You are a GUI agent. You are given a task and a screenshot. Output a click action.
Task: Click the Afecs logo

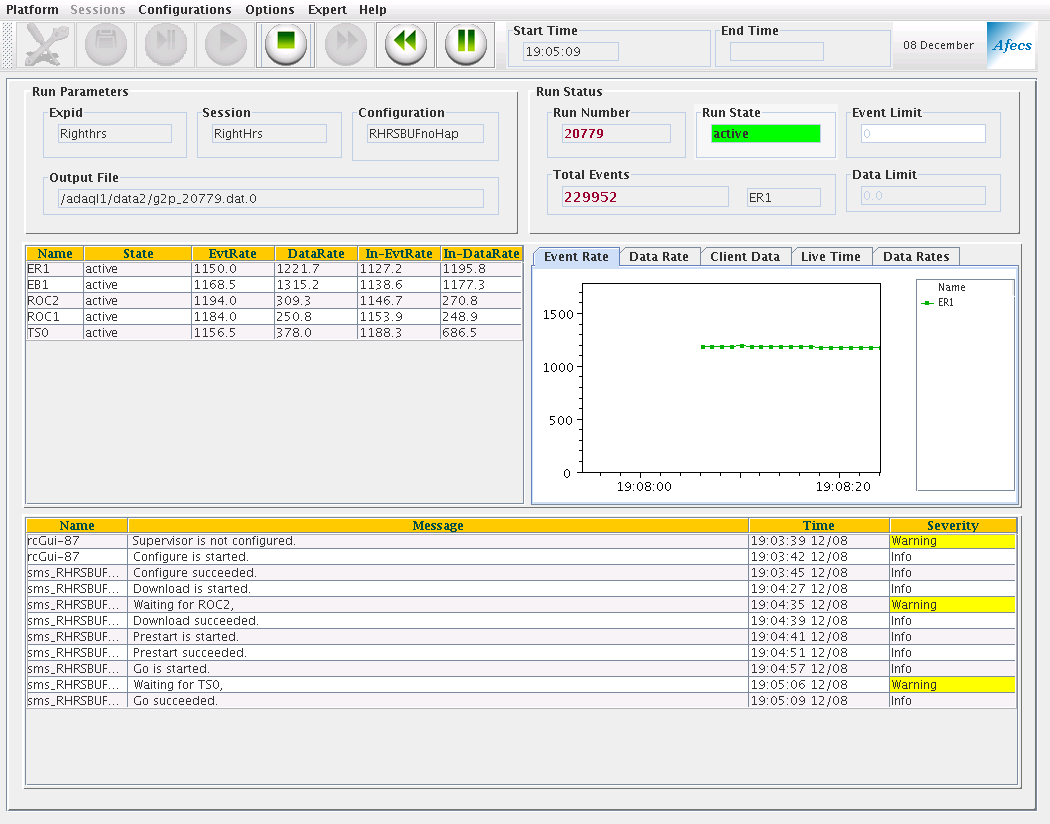(x=1011, y=45)
